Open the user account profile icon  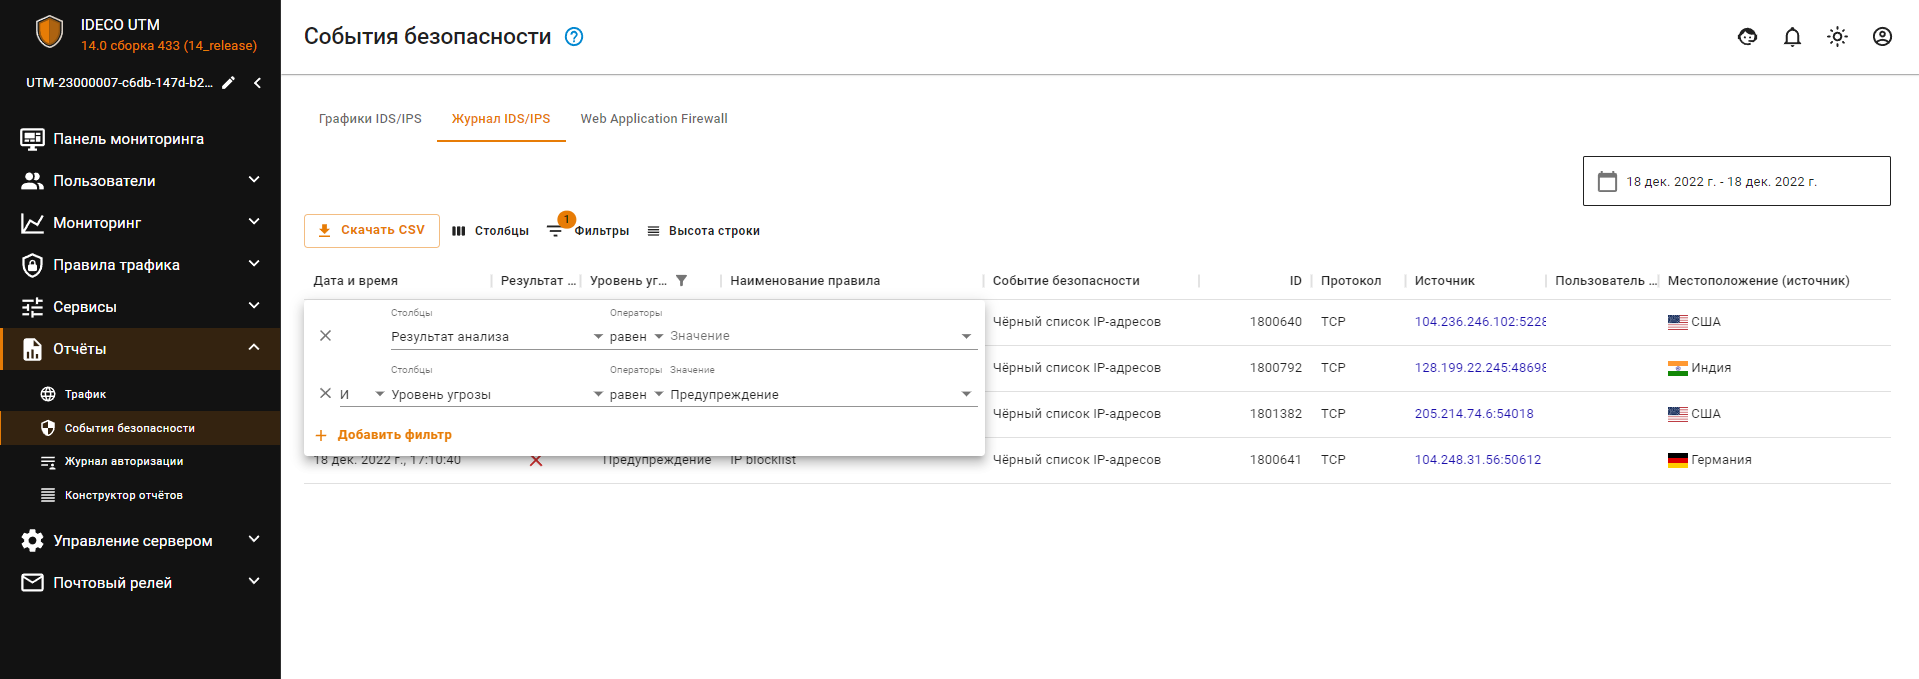click(1882, 37)
